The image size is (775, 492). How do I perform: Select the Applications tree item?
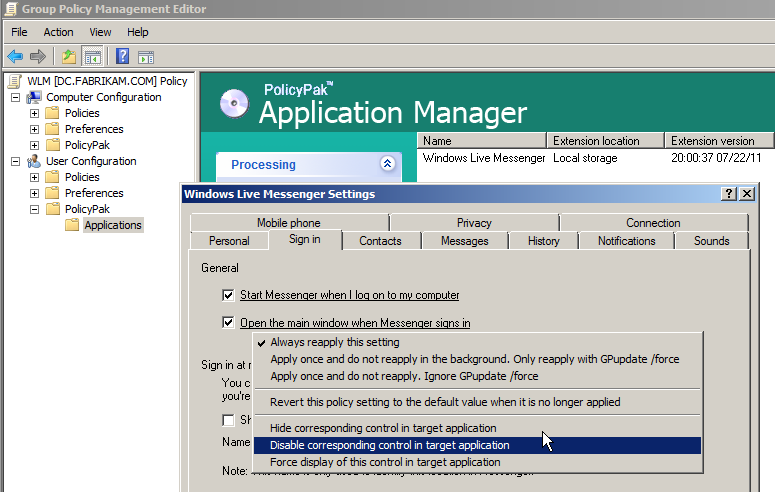[x=112, y=225]
